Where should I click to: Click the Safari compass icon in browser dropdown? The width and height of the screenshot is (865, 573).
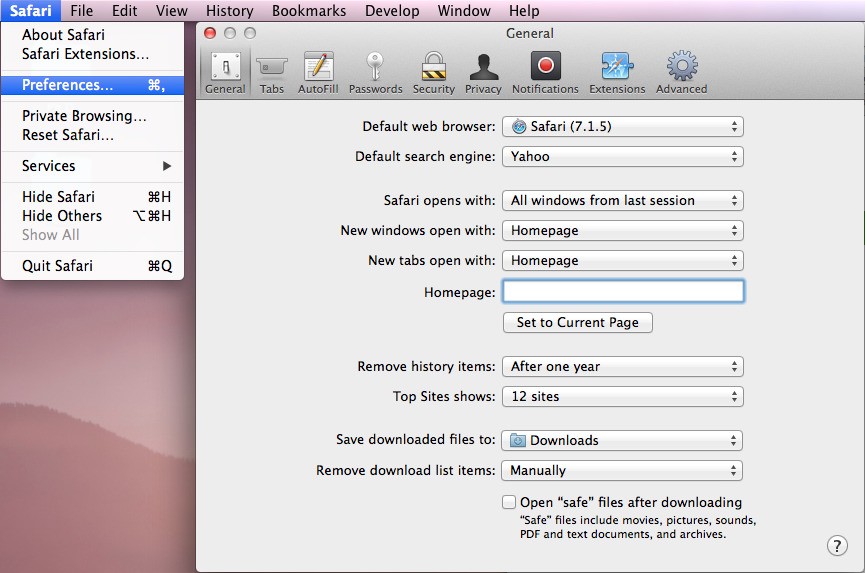click(519, 126)
